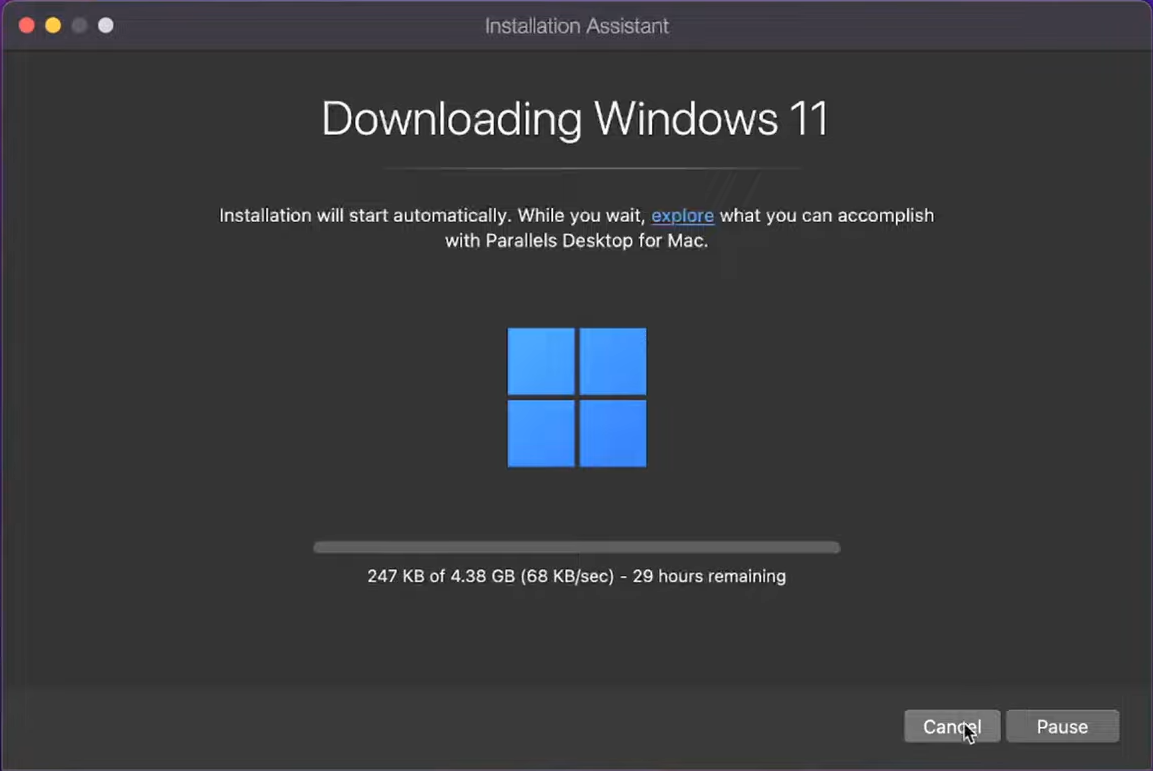Click the '247 KB of 4.38 GB' status text
The height and width of the screenshot is (771, 1153).
click(x=441, y=576)
